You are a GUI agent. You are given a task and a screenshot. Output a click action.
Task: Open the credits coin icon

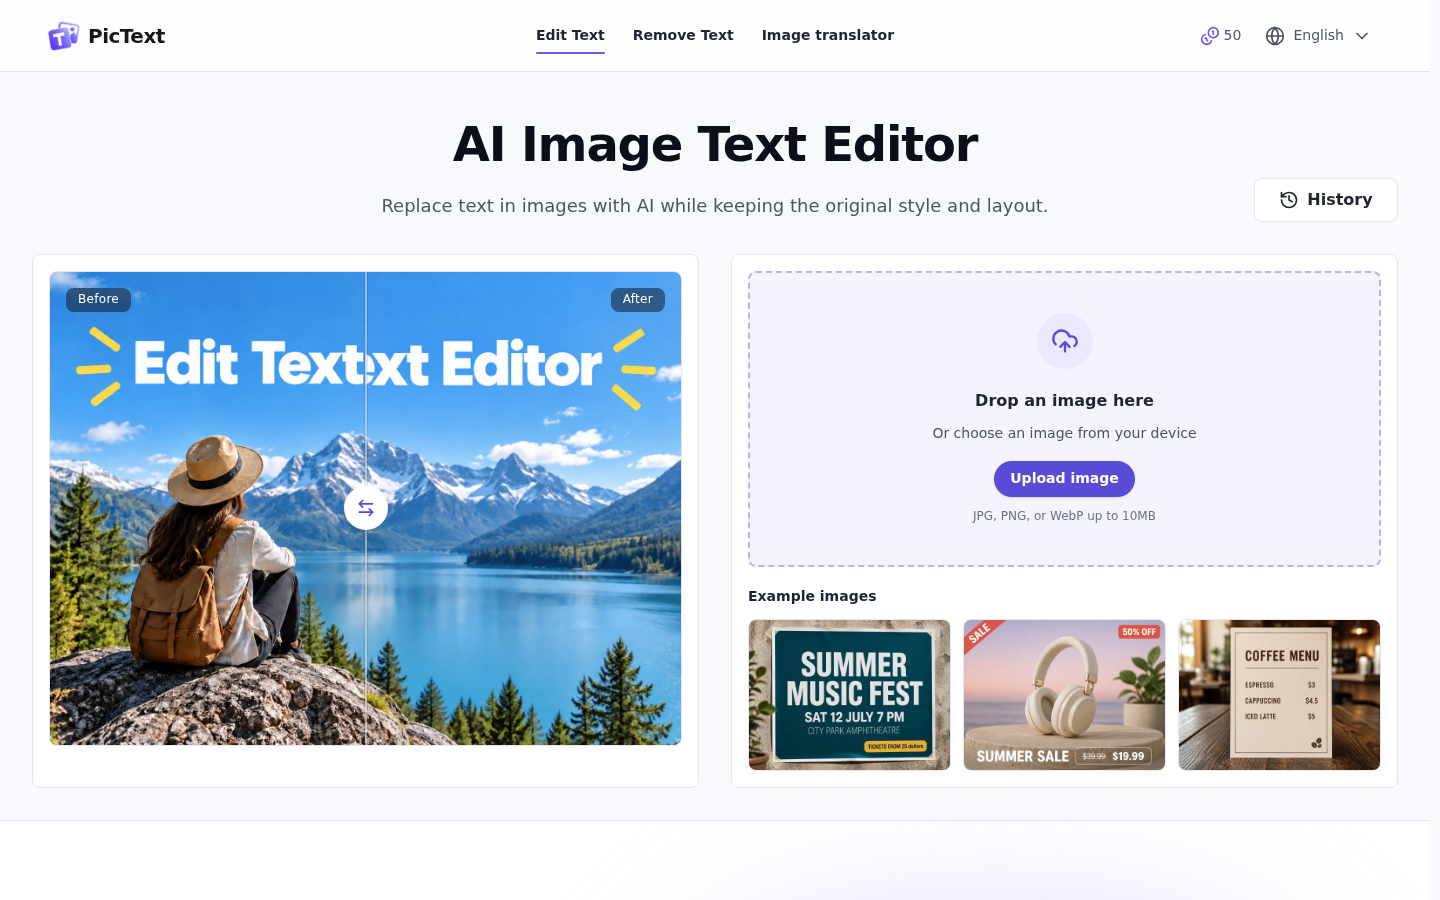[1209, 36]
